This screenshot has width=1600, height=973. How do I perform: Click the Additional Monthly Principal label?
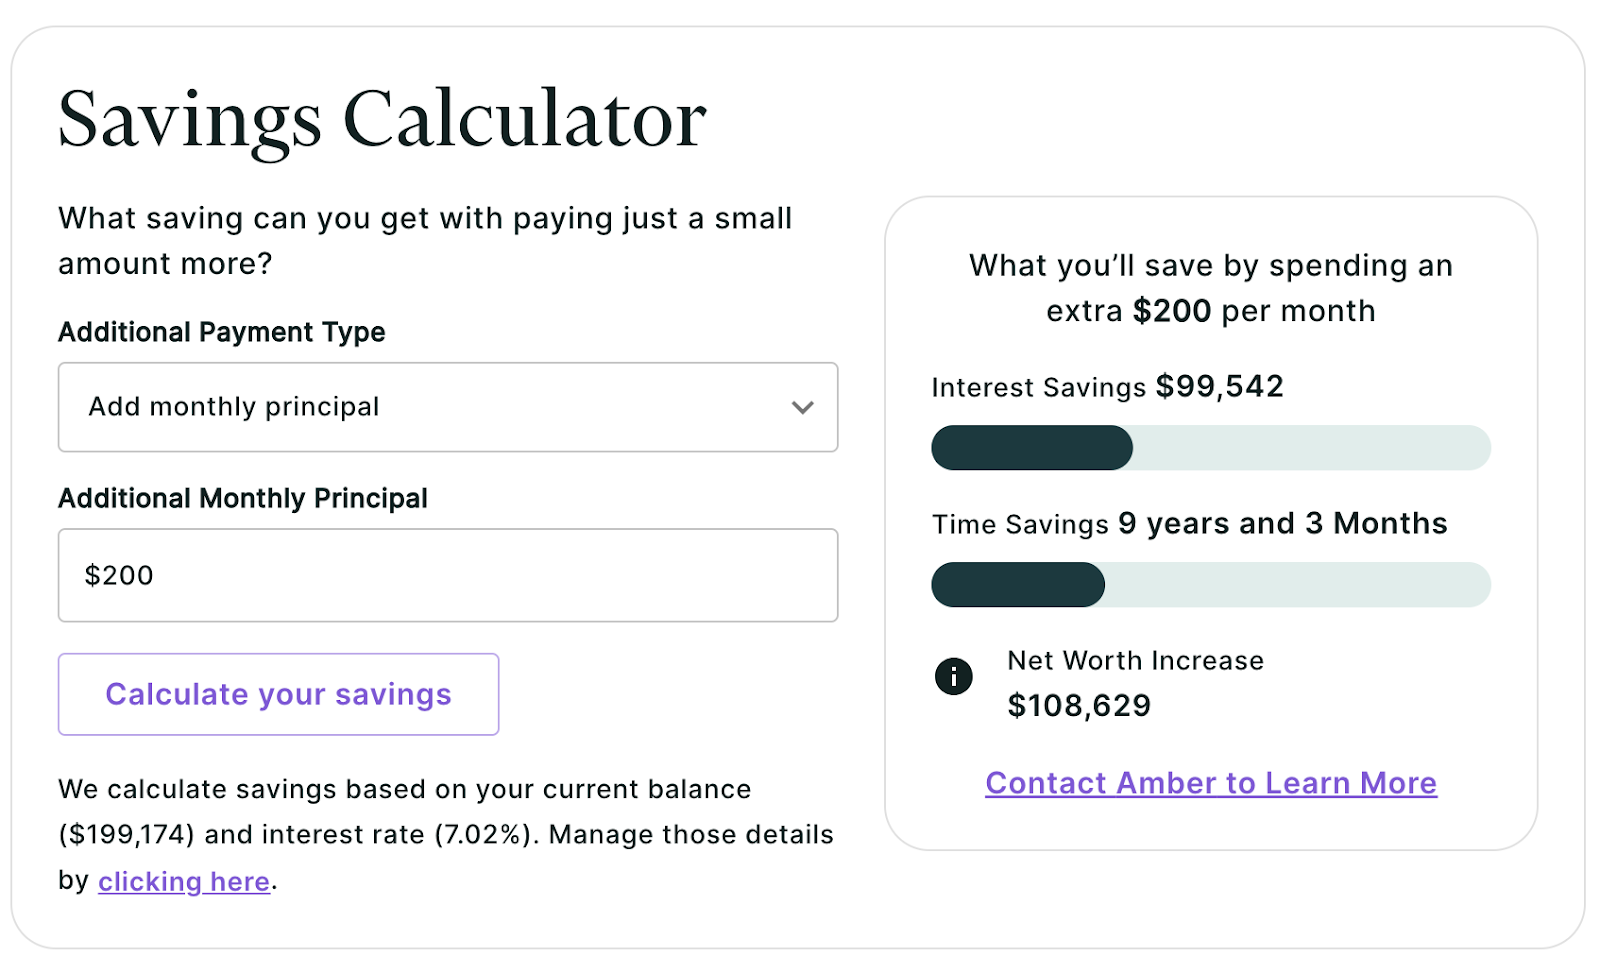coord(243,498)
